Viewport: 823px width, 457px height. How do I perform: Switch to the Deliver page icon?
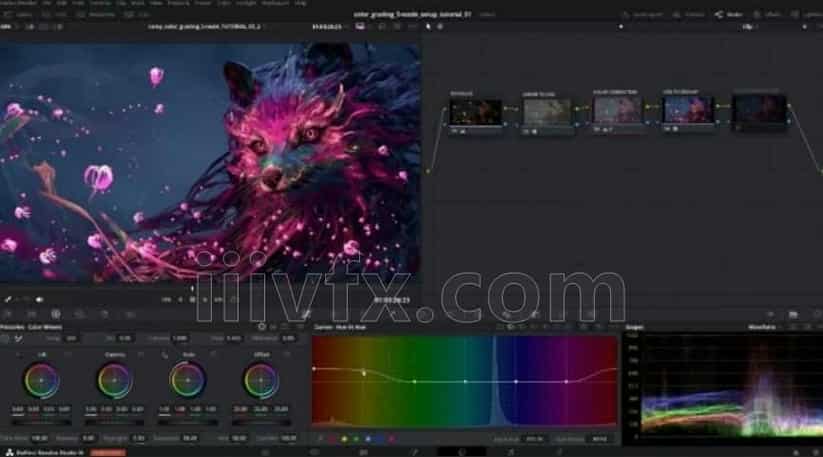(560, 452)
